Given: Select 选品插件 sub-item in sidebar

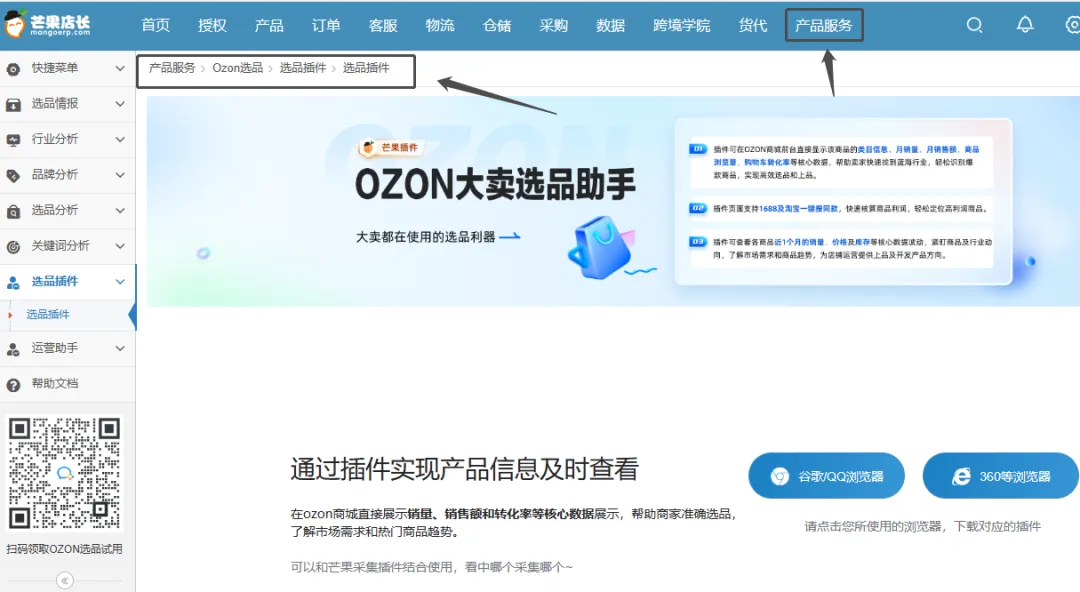Looking at the screenshot, I should pos(48,314).
